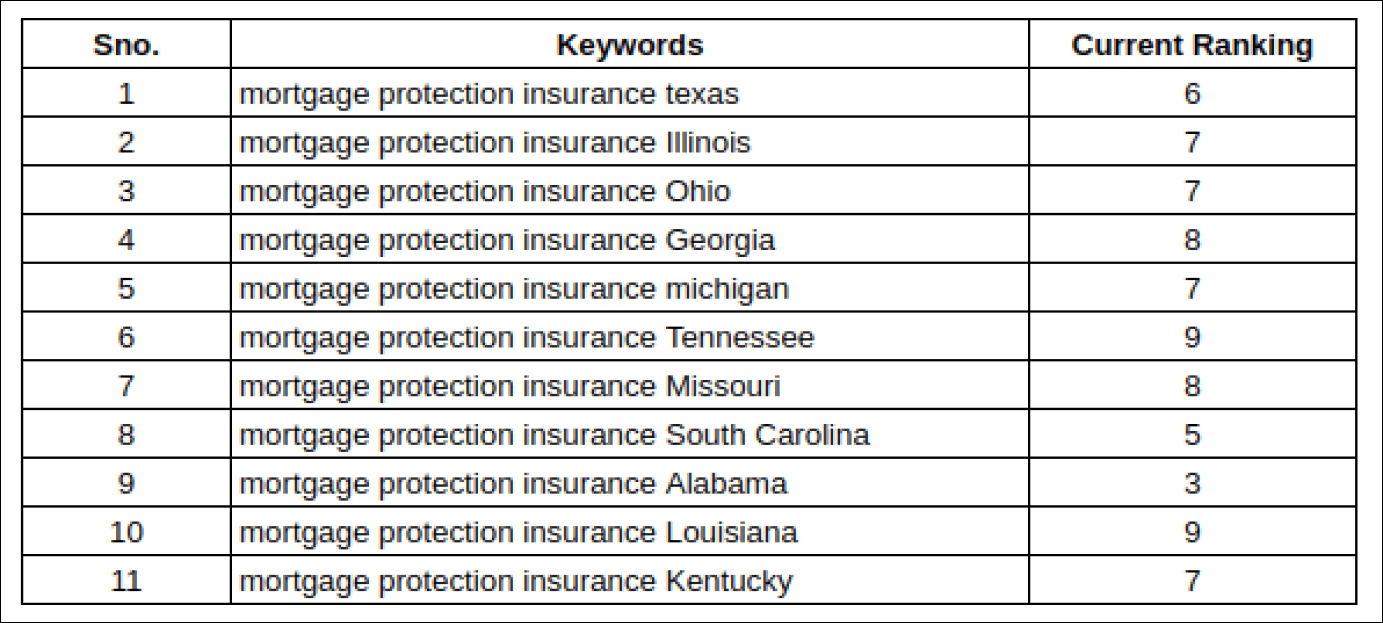Viewport: 1383px width, 623px height.
Task: Click serial number 11 cell
Action: (126, 581)
